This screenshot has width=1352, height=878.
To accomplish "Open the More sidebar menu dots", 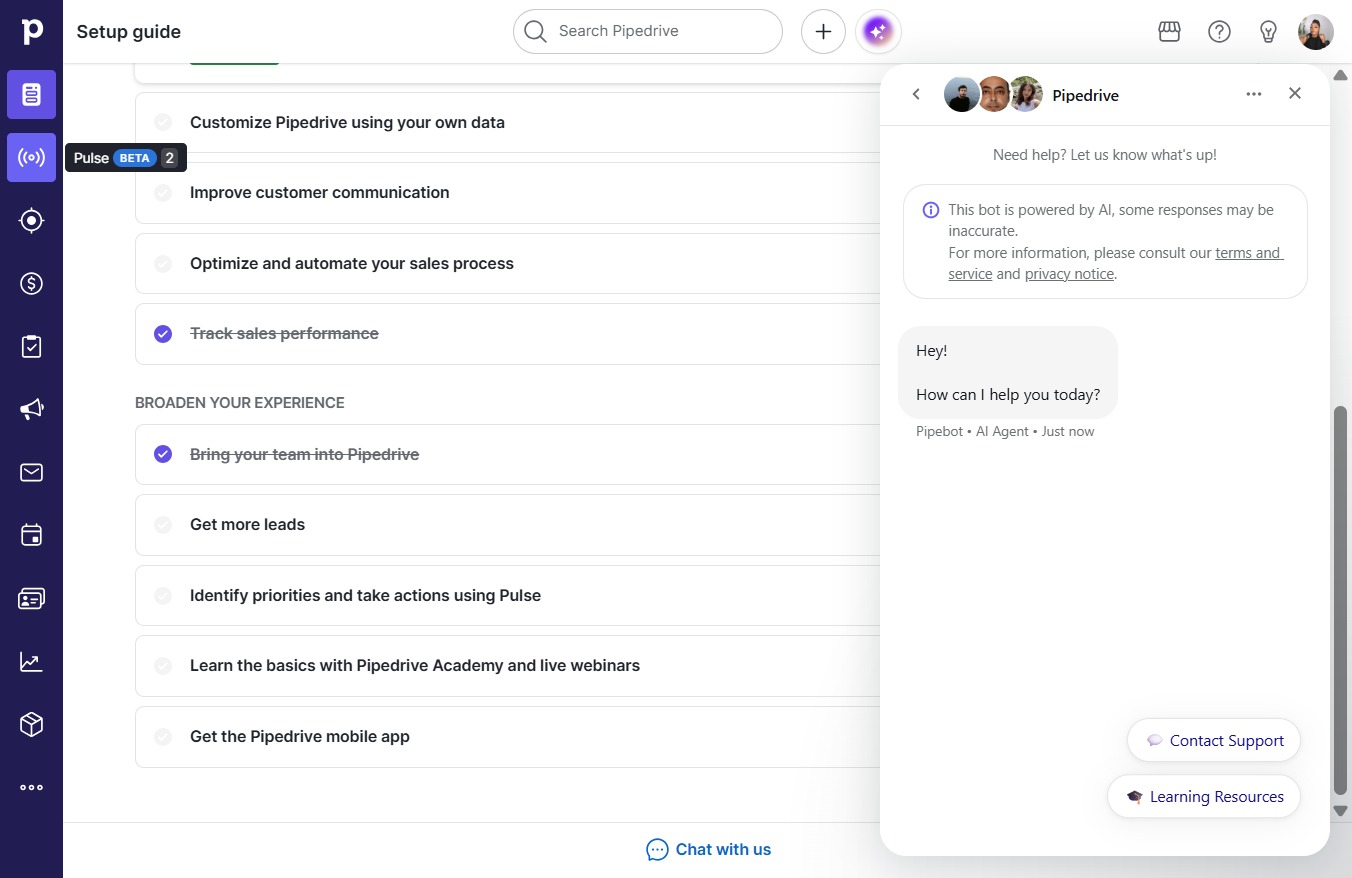I will click(31, 787).
